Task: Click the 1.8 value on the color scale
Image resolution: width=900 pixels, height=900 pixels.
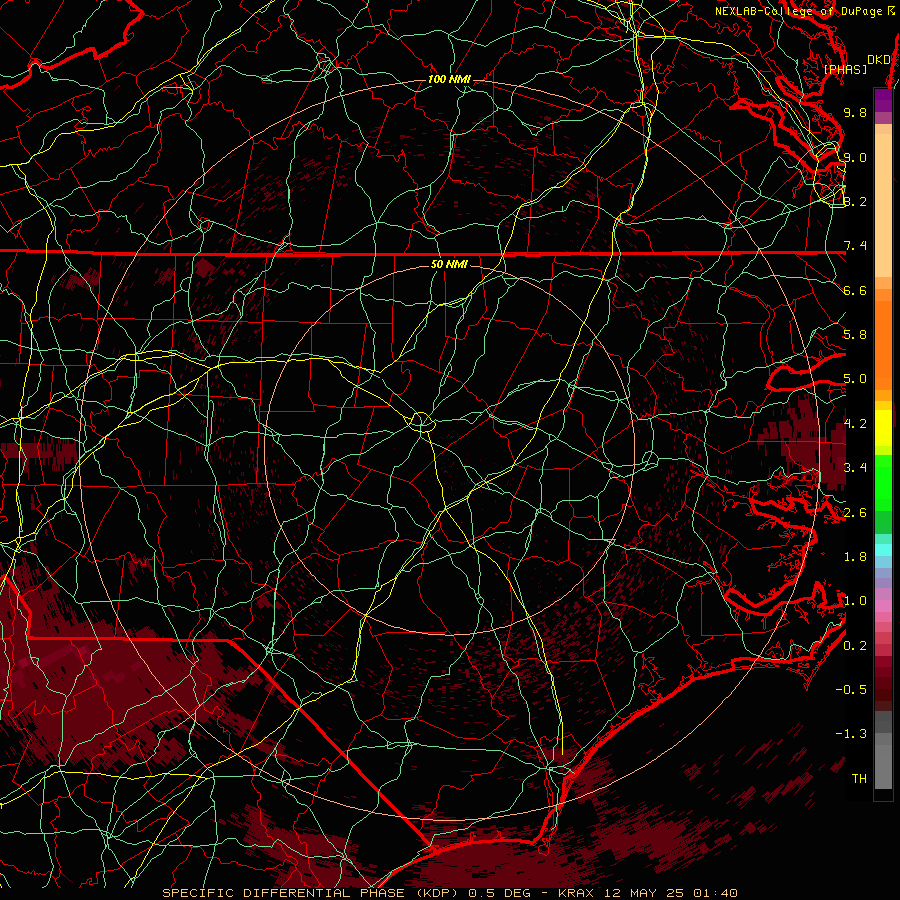Action: [x=855, y=557]
